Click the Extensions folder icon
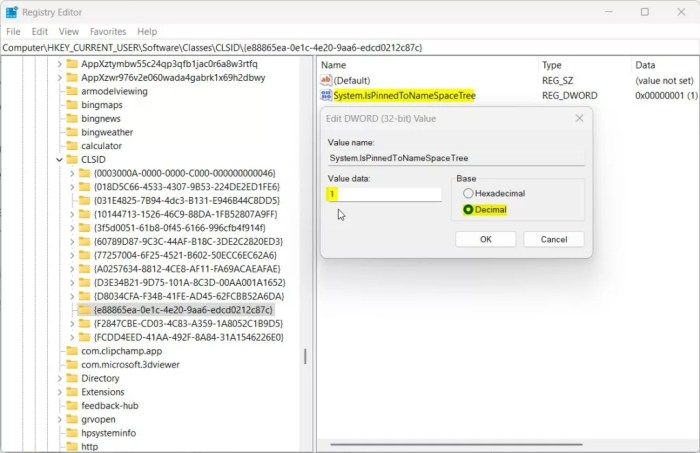This screenshot has width=700, height=453. [72, 392]
